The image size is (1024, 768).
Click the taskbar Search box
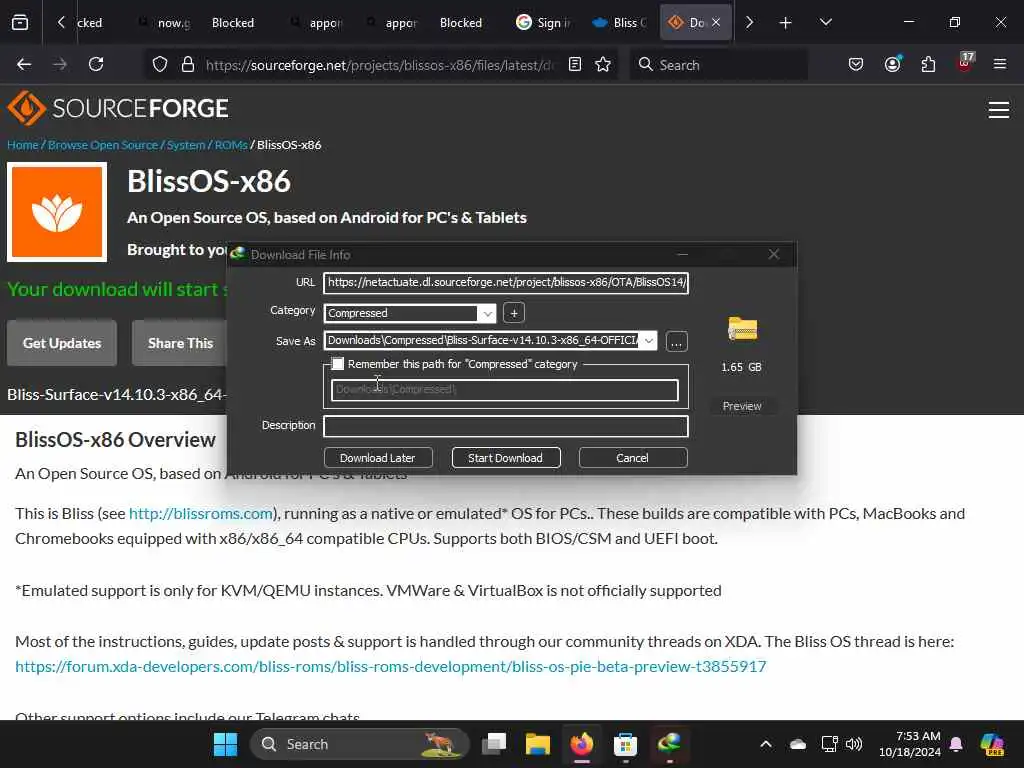(360, 744)
